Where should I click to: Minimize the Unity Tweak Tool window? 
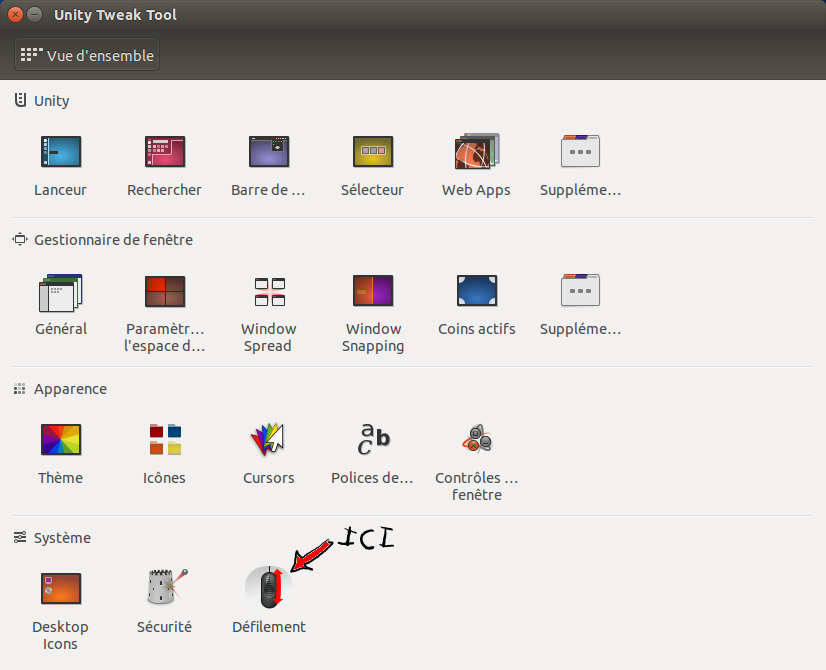tap(35, 15)
